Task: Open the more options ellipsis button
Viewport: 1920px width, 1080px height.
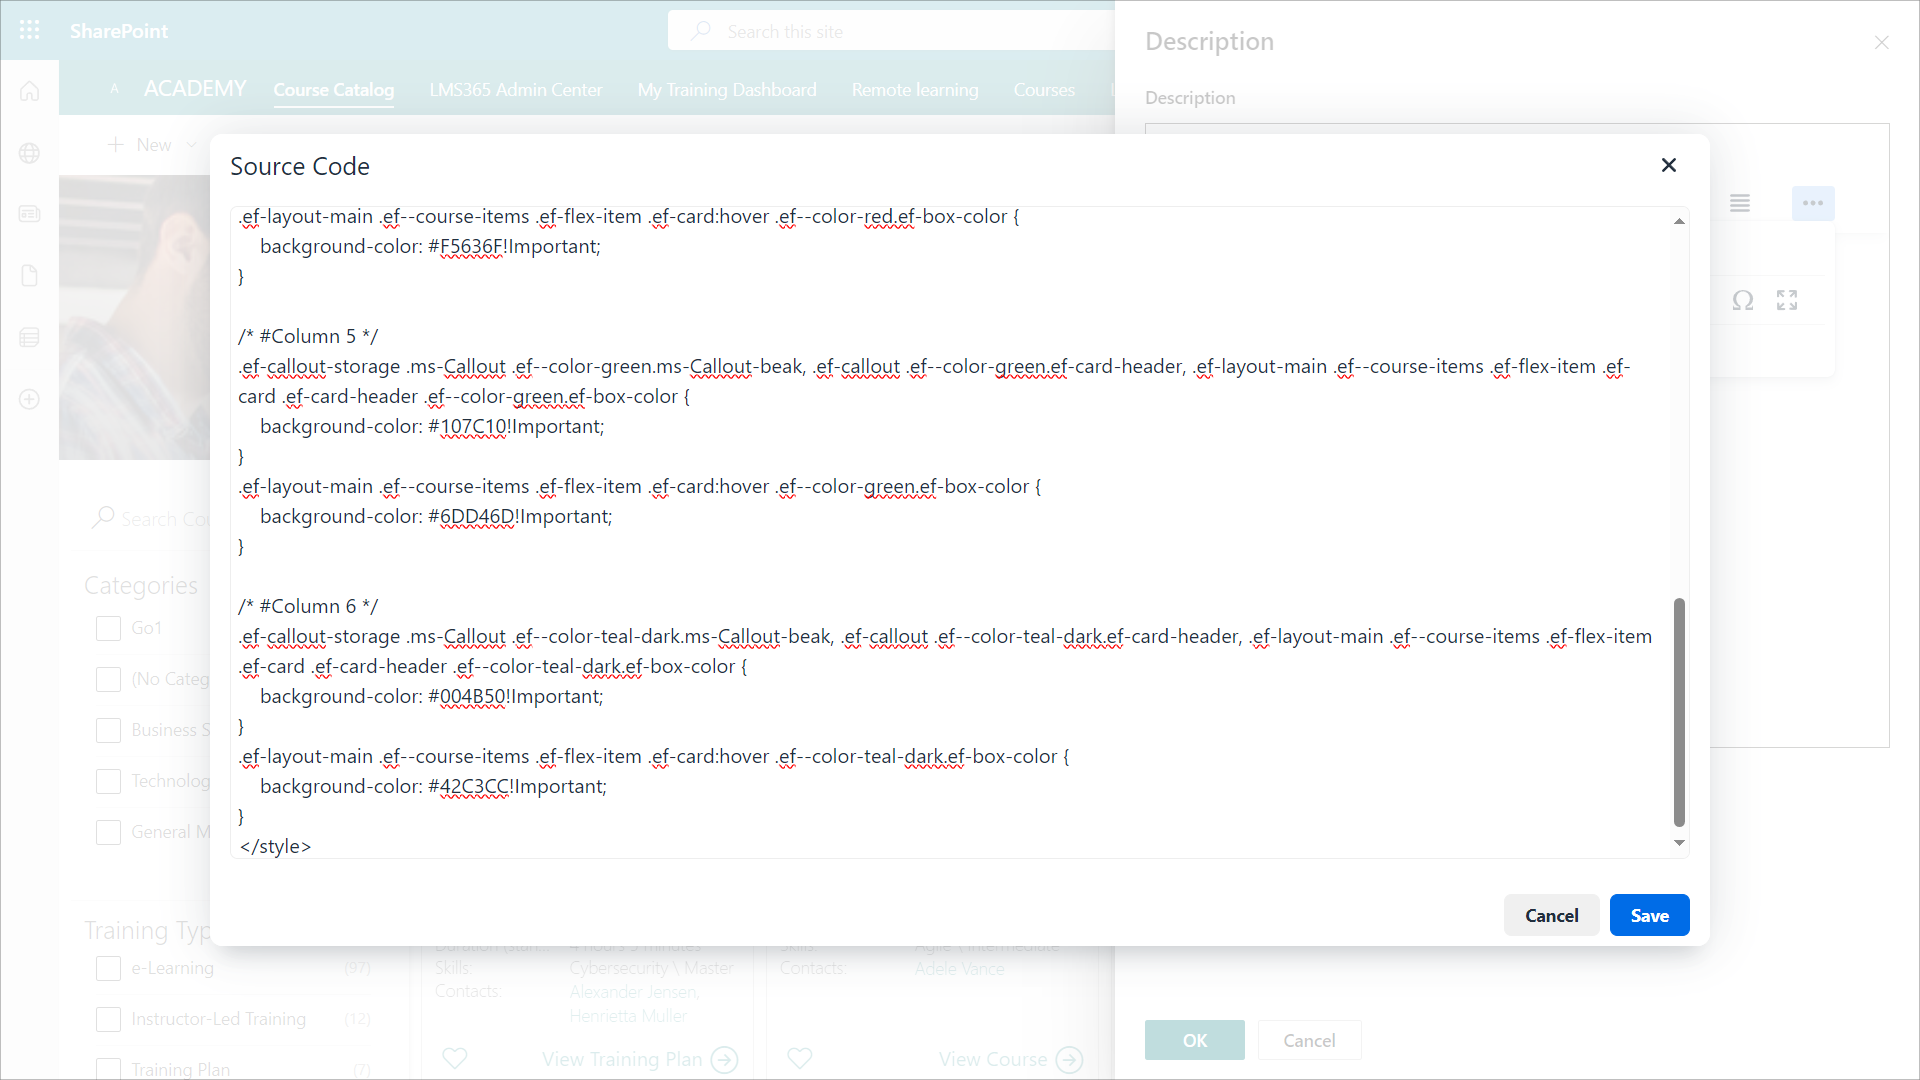Action: pyautogui.click(x=1812, y=203)
